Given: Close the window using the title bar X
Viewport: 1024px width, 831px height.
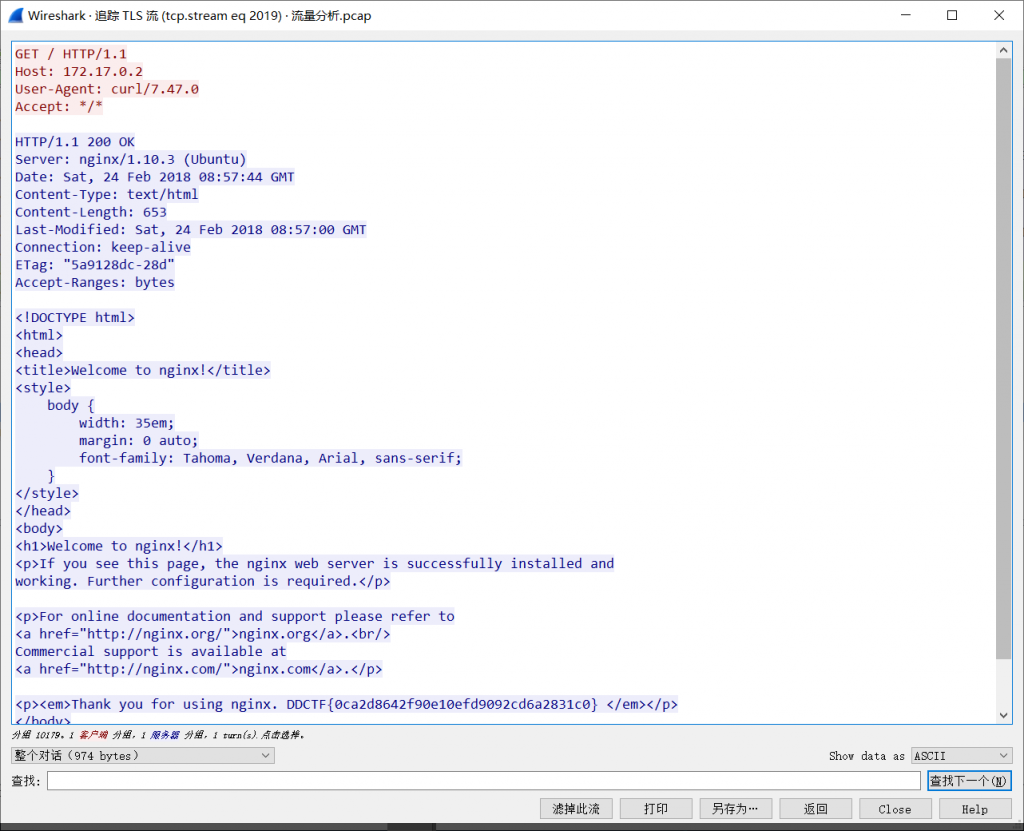Looking at the screenshot, I should coord(999,15).
